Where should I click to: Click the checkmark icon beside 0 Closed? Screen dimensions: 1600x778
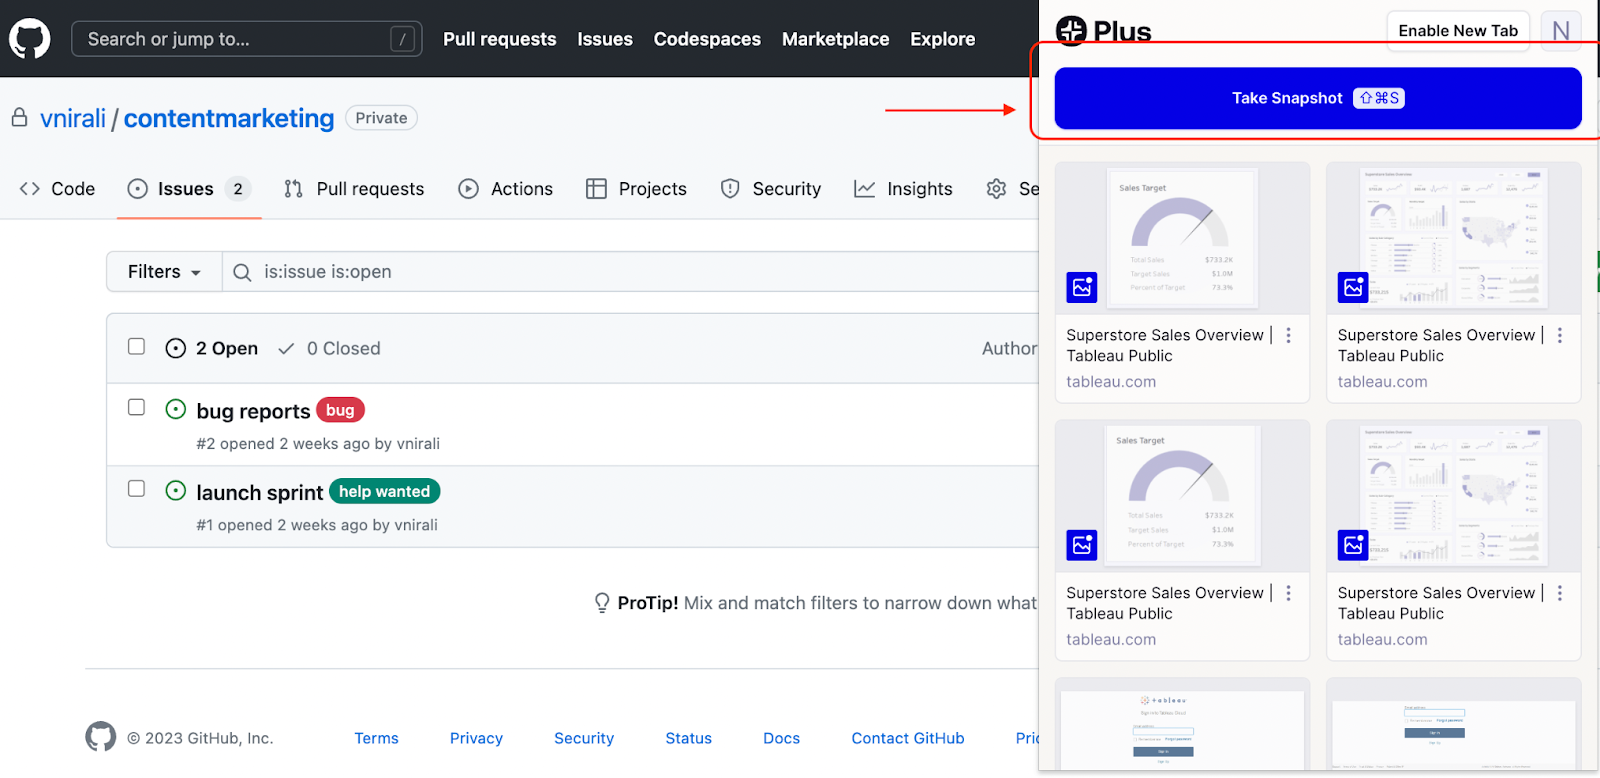pos(286,348)
